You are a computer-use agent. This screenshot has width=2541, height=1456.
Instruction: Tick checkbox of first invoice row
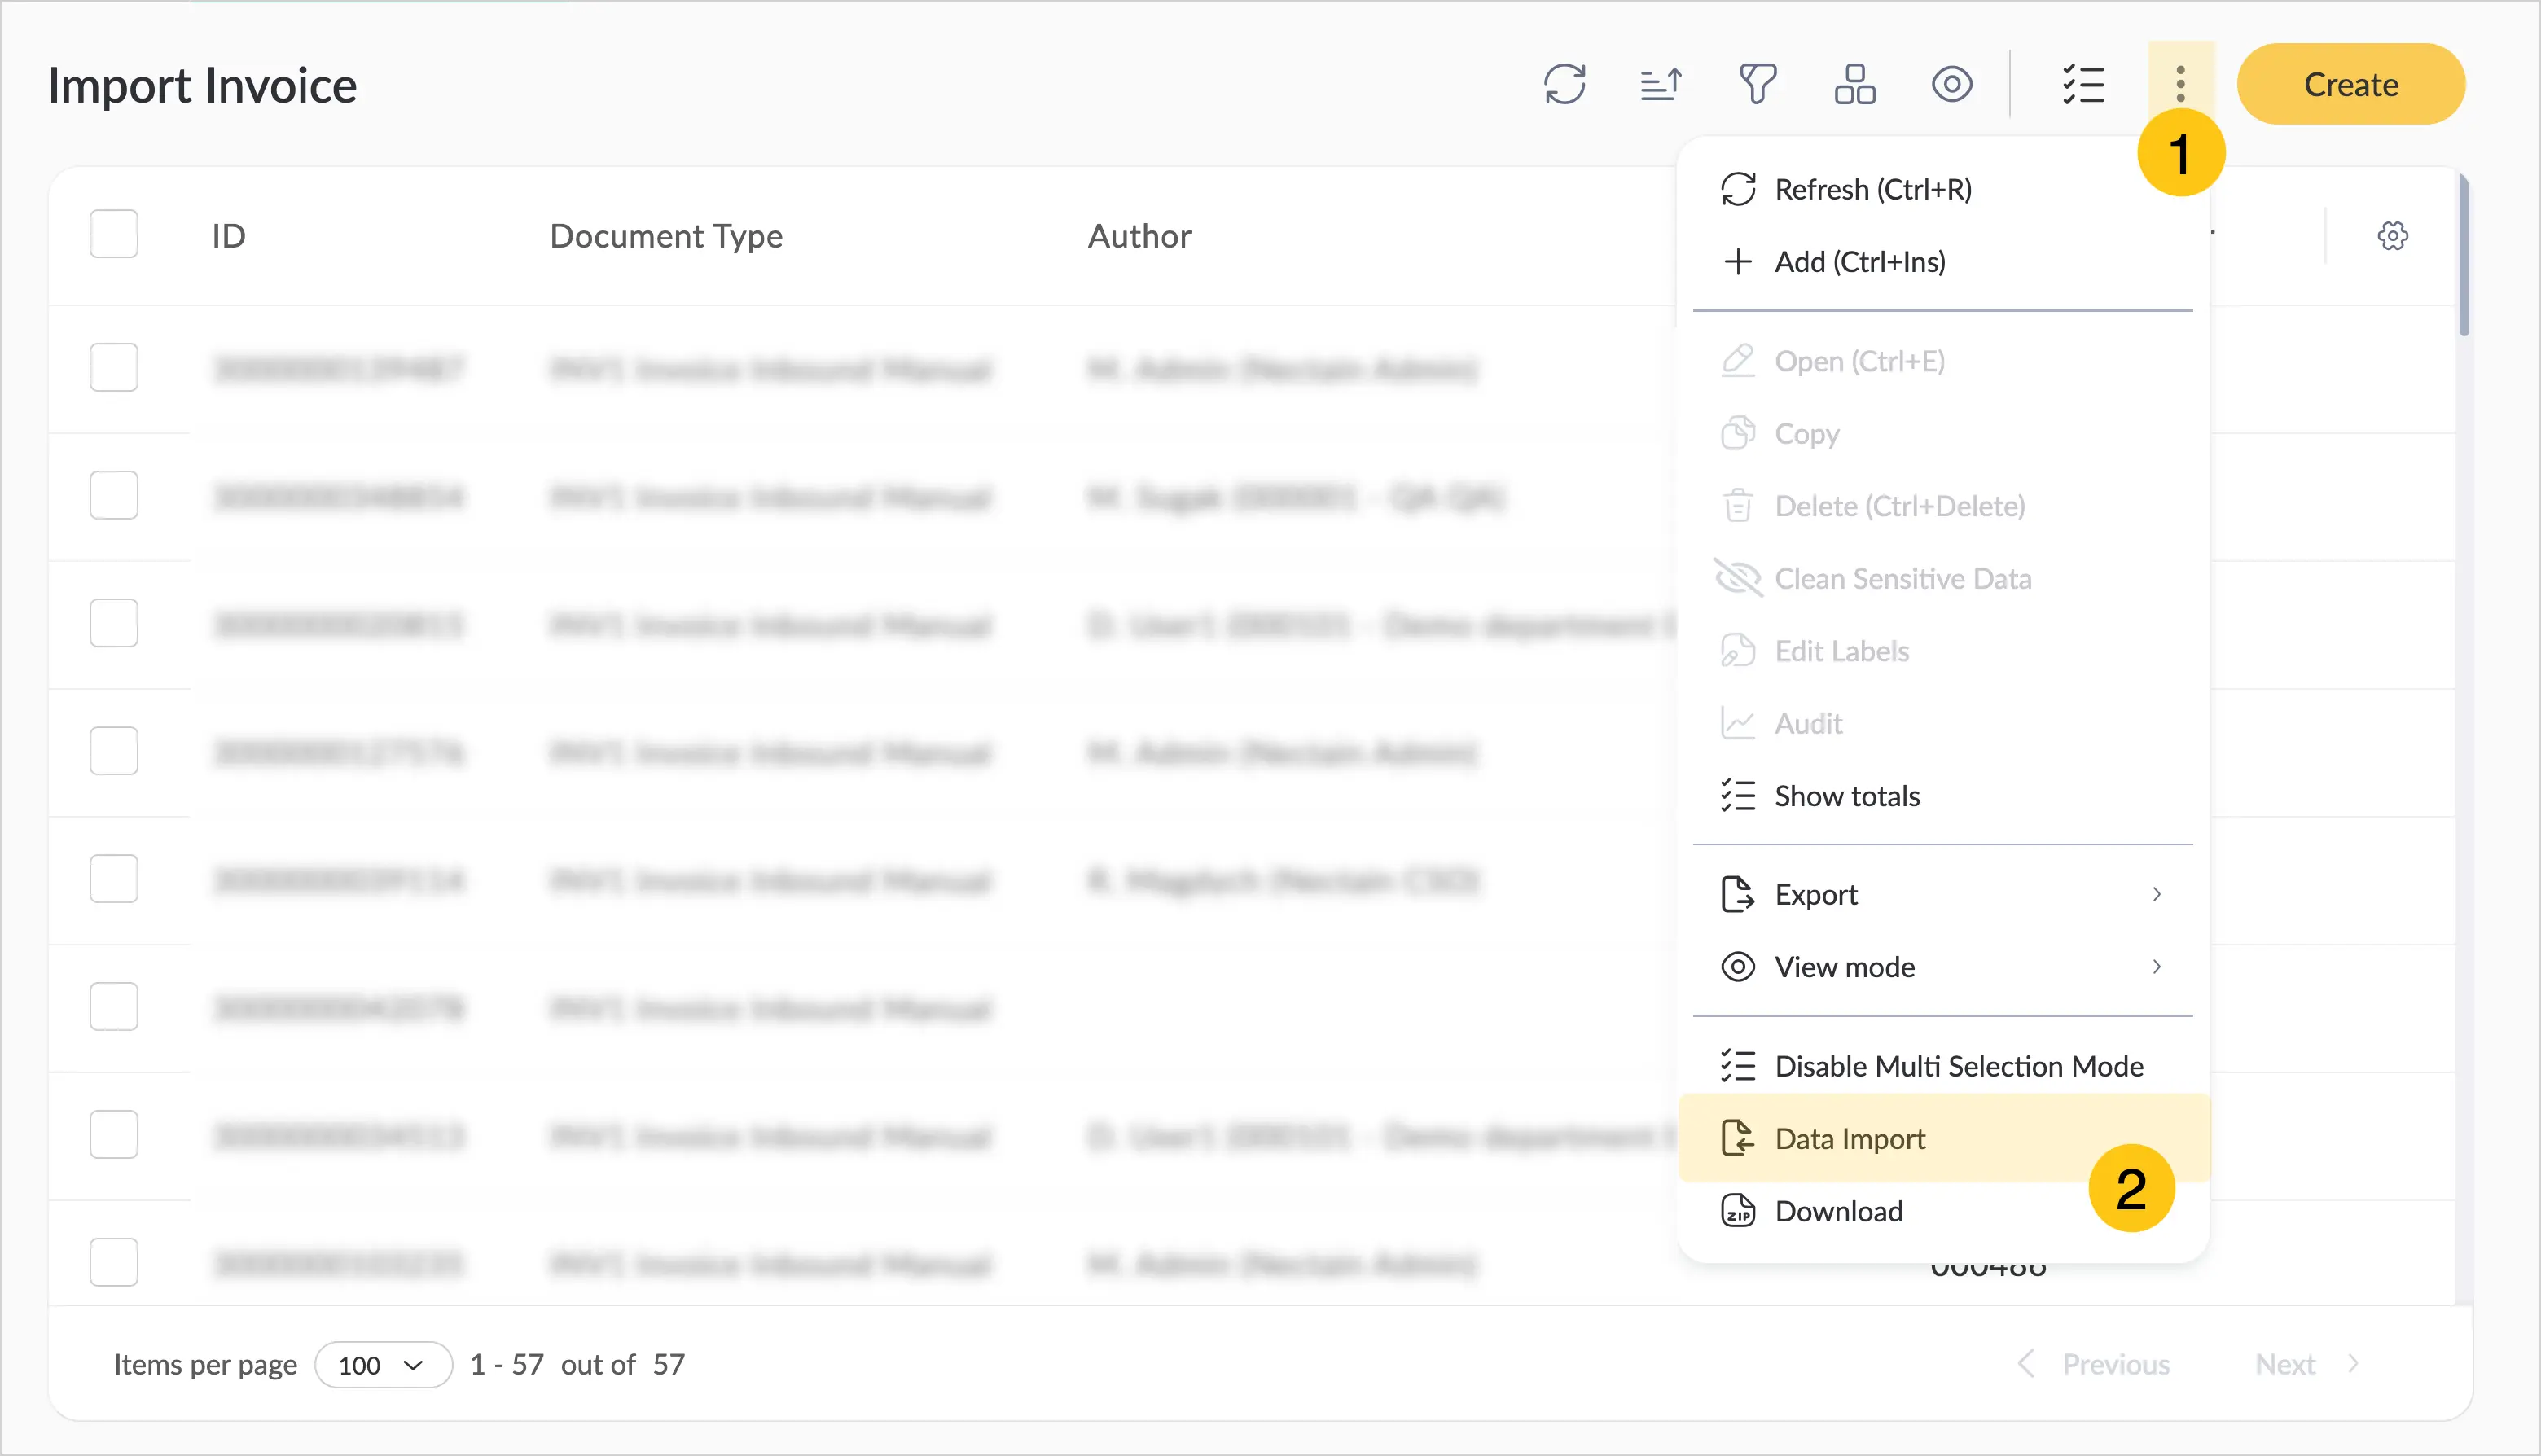(x=114, y=368)
